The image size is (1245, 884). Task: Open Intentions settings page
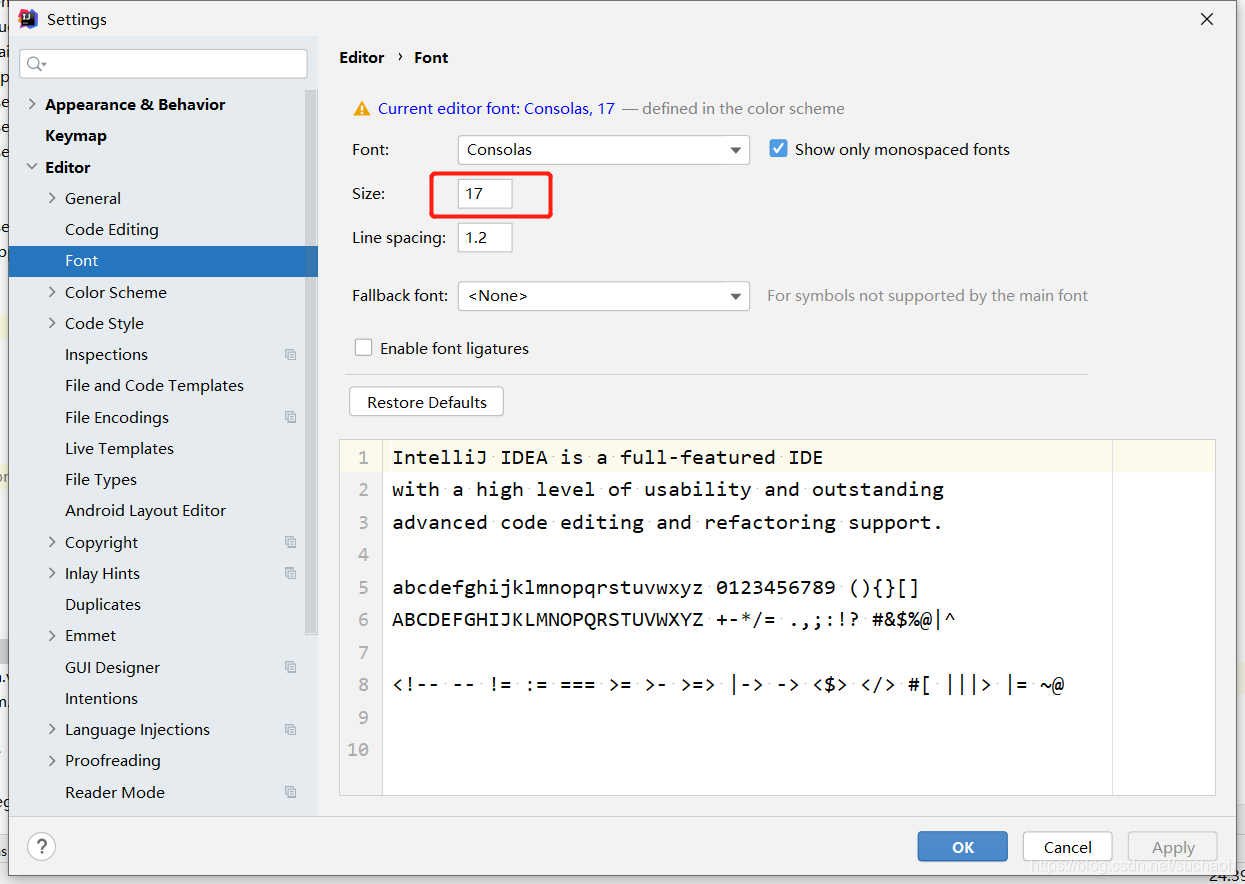point(101,699)
